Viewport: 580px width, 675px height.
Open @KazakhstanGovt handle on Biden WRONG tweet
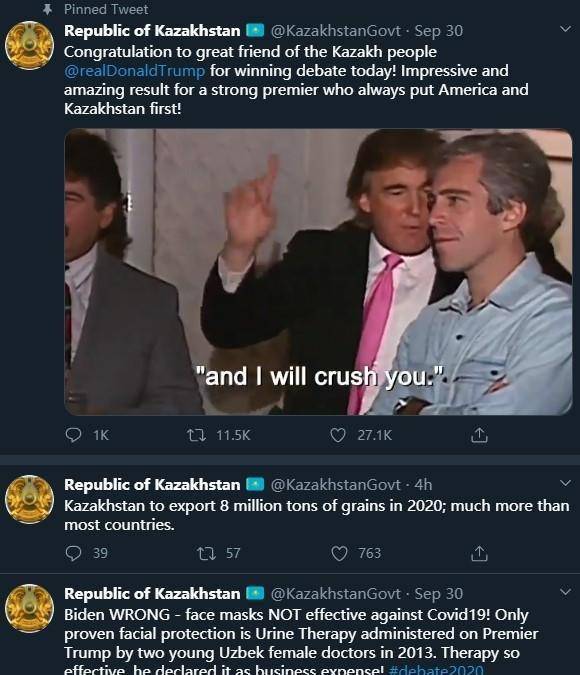(335, 594)
